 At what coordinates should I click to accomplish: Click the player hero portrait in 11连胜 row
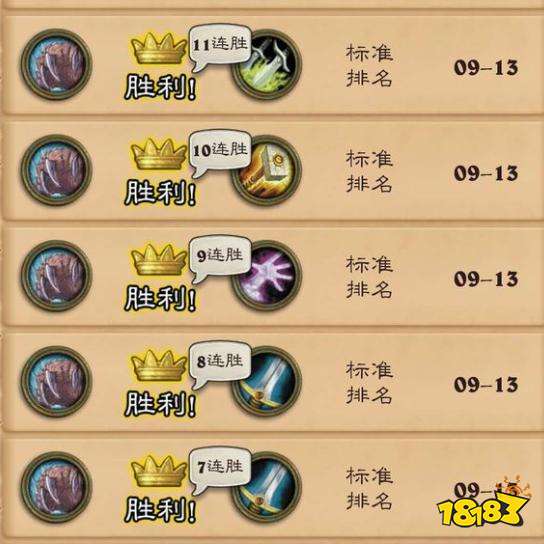point(56,64)
